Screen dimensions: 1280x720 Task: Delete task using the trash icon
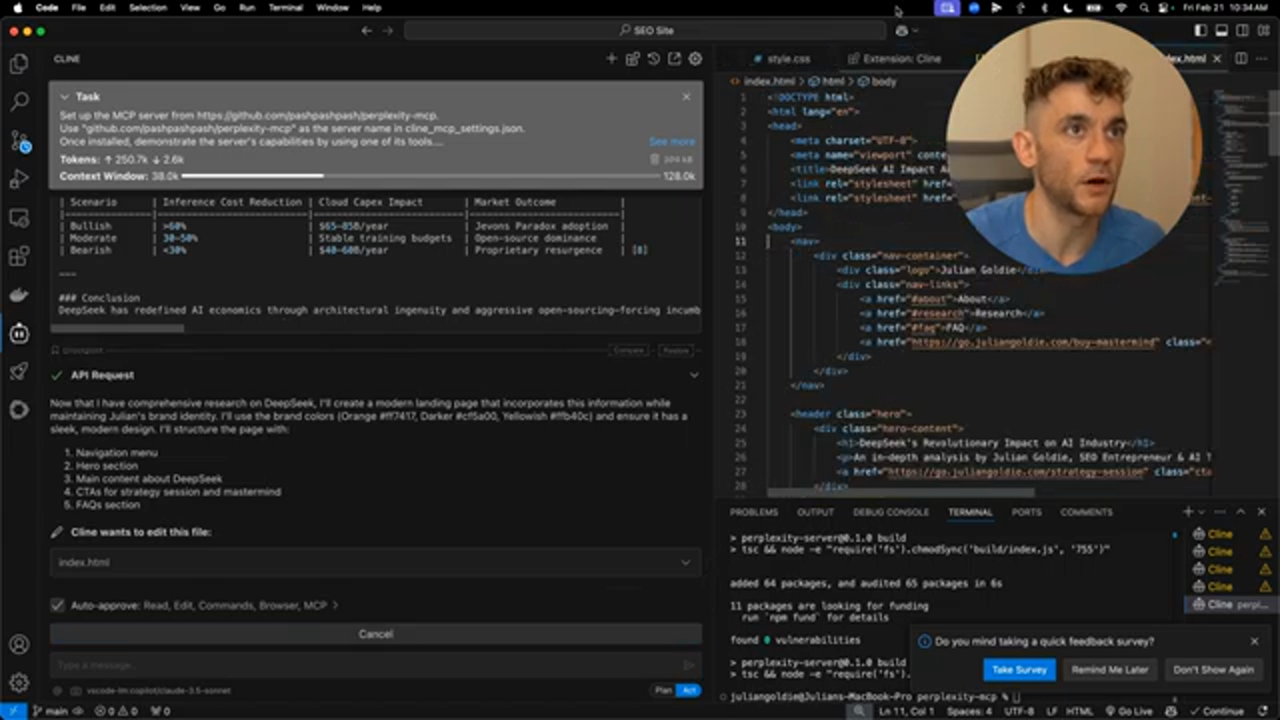pos(655,159)
